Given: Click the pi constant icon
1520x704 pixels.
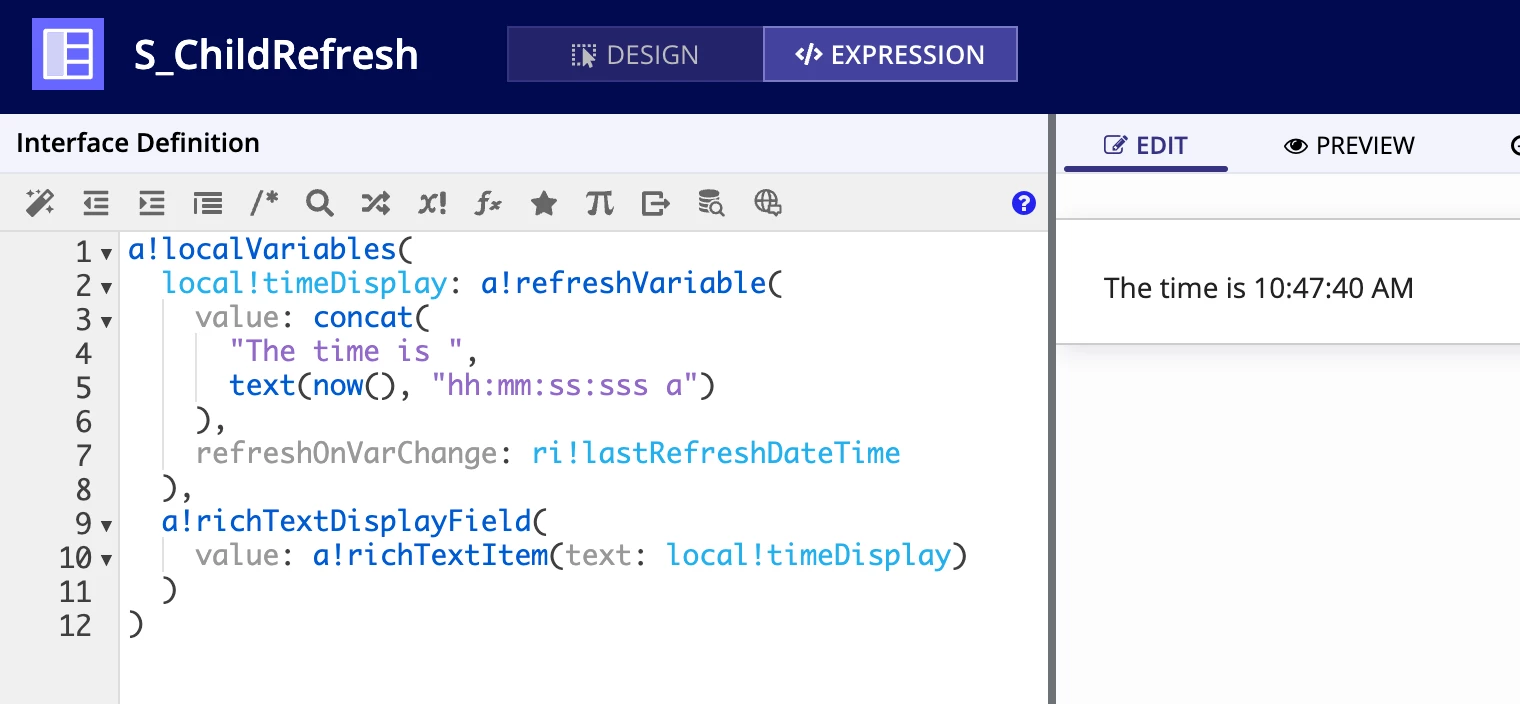Looking at the screenshot, I should pyautogui.click(x=600, y=204).
